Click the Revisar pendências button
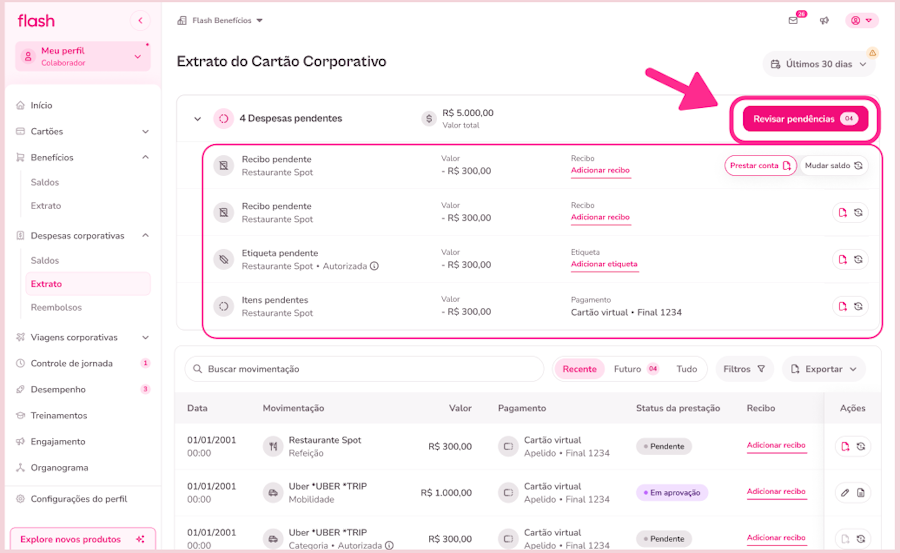This screenshot has width=900, height=553. (805, 119)
